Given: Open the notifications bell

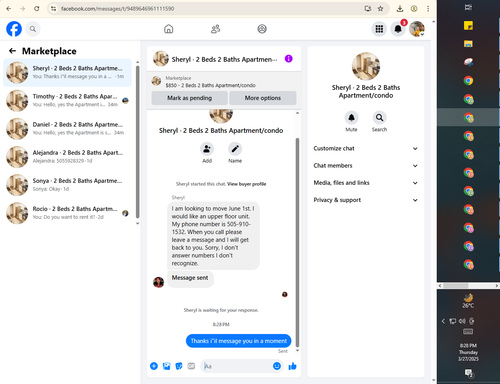Looking at the screenshot, I should 398,29.
